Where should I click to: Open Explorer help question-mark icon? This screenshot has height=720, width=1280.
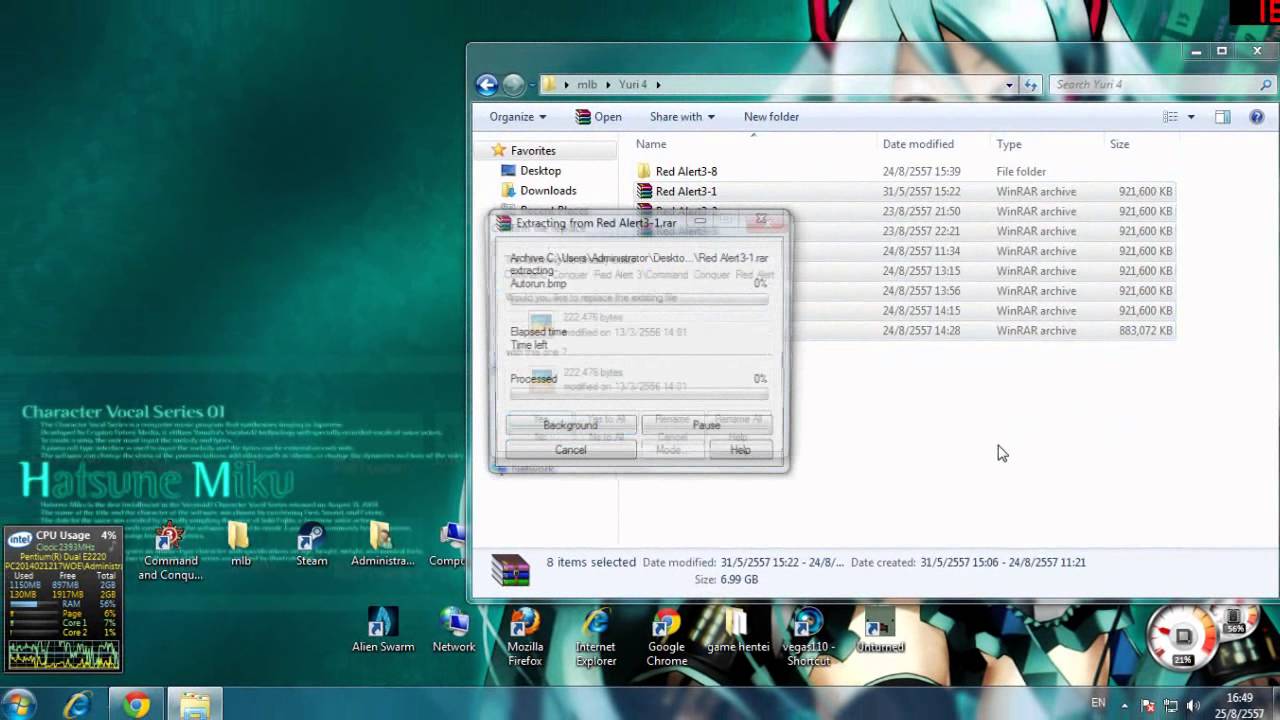pyautogui.click(x=1257, y=117)
